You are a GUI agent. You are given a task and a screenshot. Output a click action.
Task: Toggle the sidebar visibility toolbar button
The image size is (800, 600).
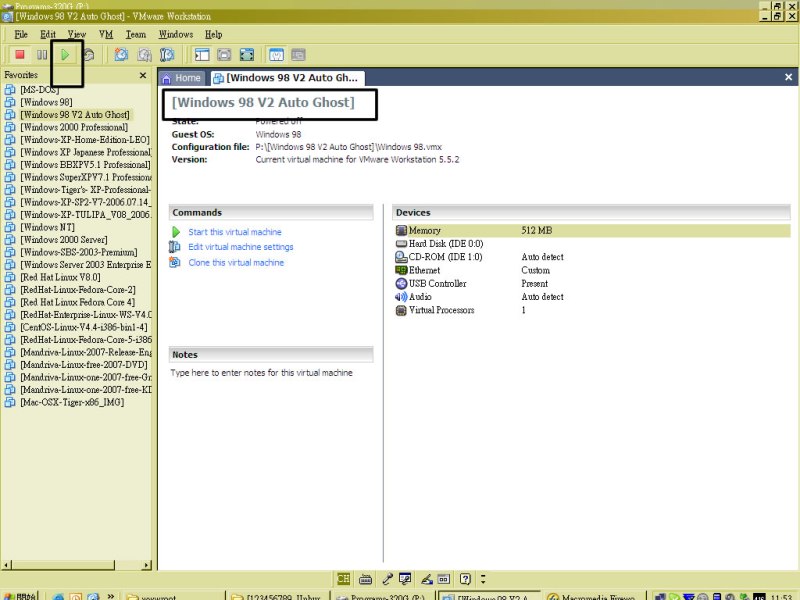point(201,54)
